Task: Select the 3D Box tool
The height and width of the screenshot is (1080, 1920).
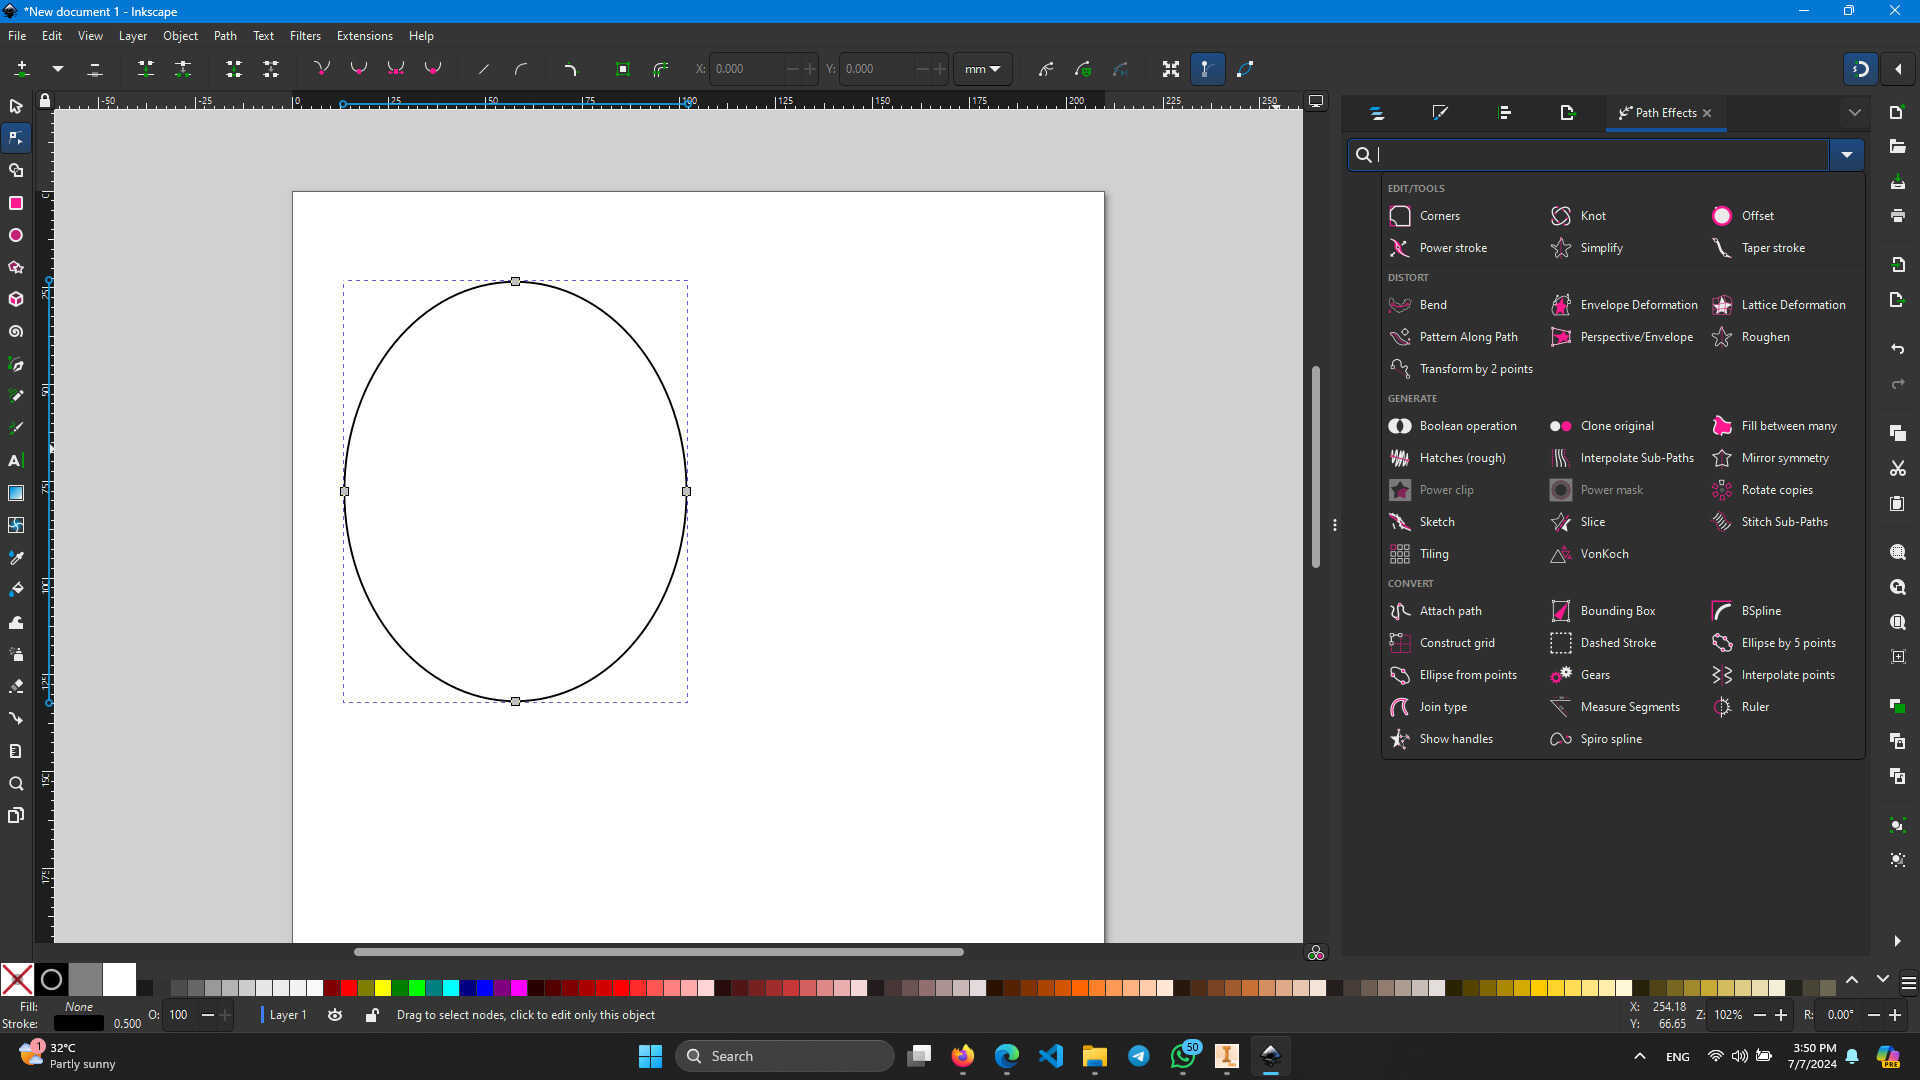Action: pos(16,299)
